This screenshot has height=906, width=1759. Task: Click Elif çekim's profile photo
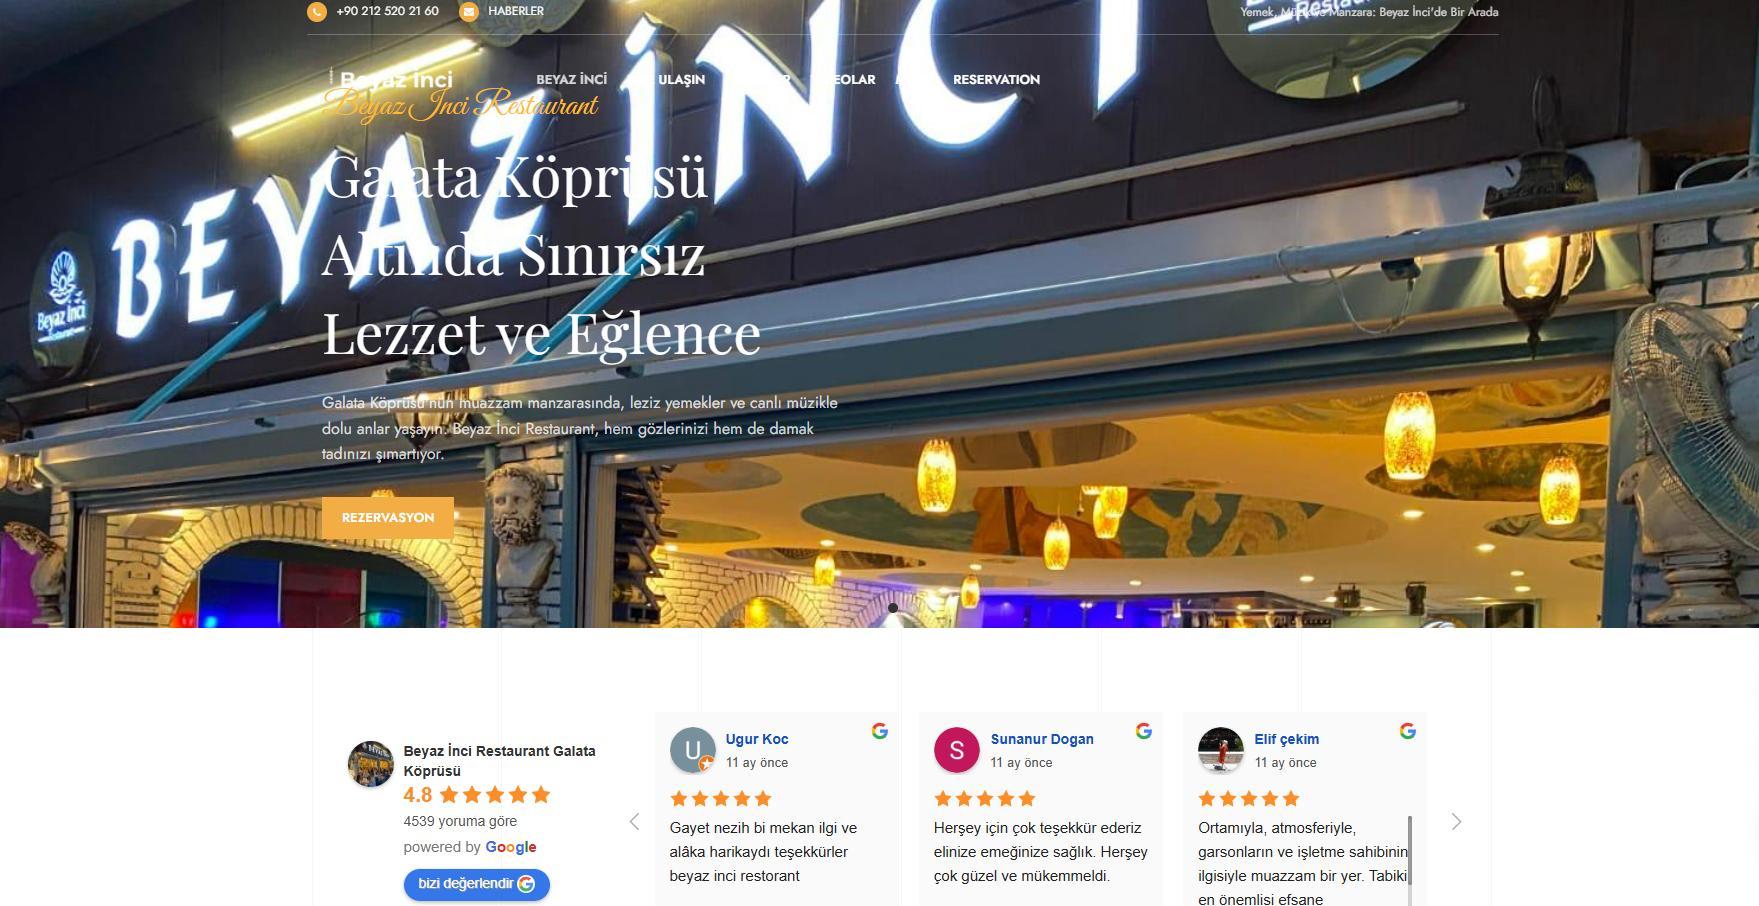[x=1220, y=750]
